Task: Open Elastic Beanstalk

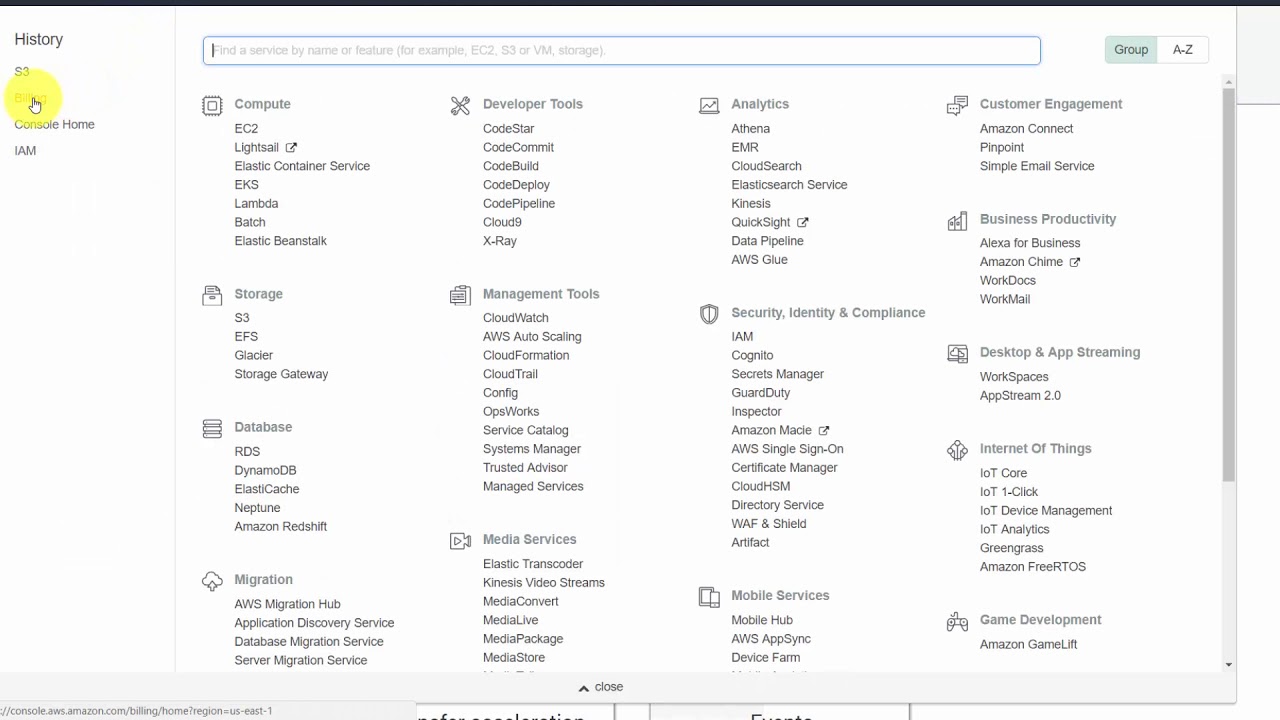Action: (x=280, y=241)
